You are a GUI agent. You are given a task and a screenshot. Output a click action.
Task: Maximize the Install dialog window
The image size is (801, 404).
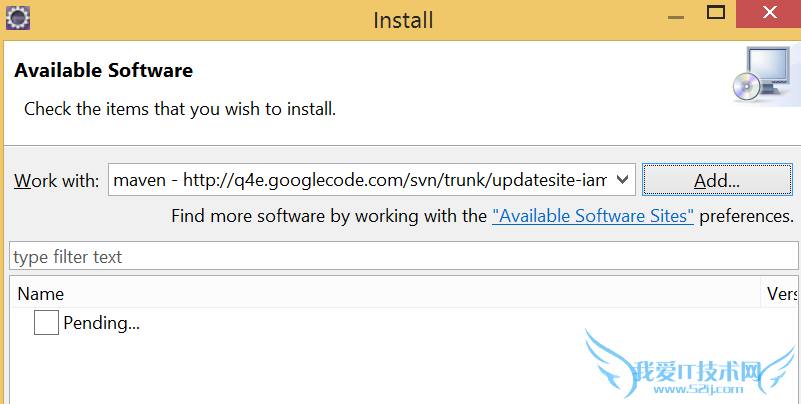[716, 13]
